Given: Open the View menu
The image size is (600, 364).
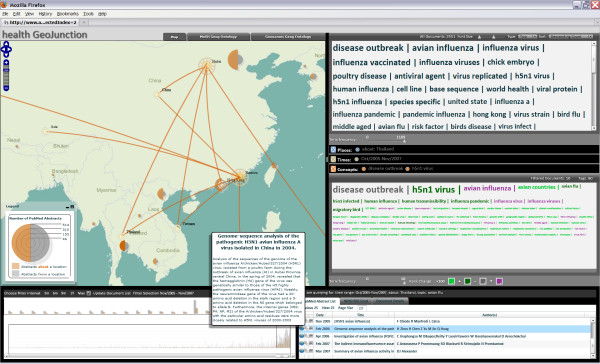Looking at the screenshot, I should 29,14.
